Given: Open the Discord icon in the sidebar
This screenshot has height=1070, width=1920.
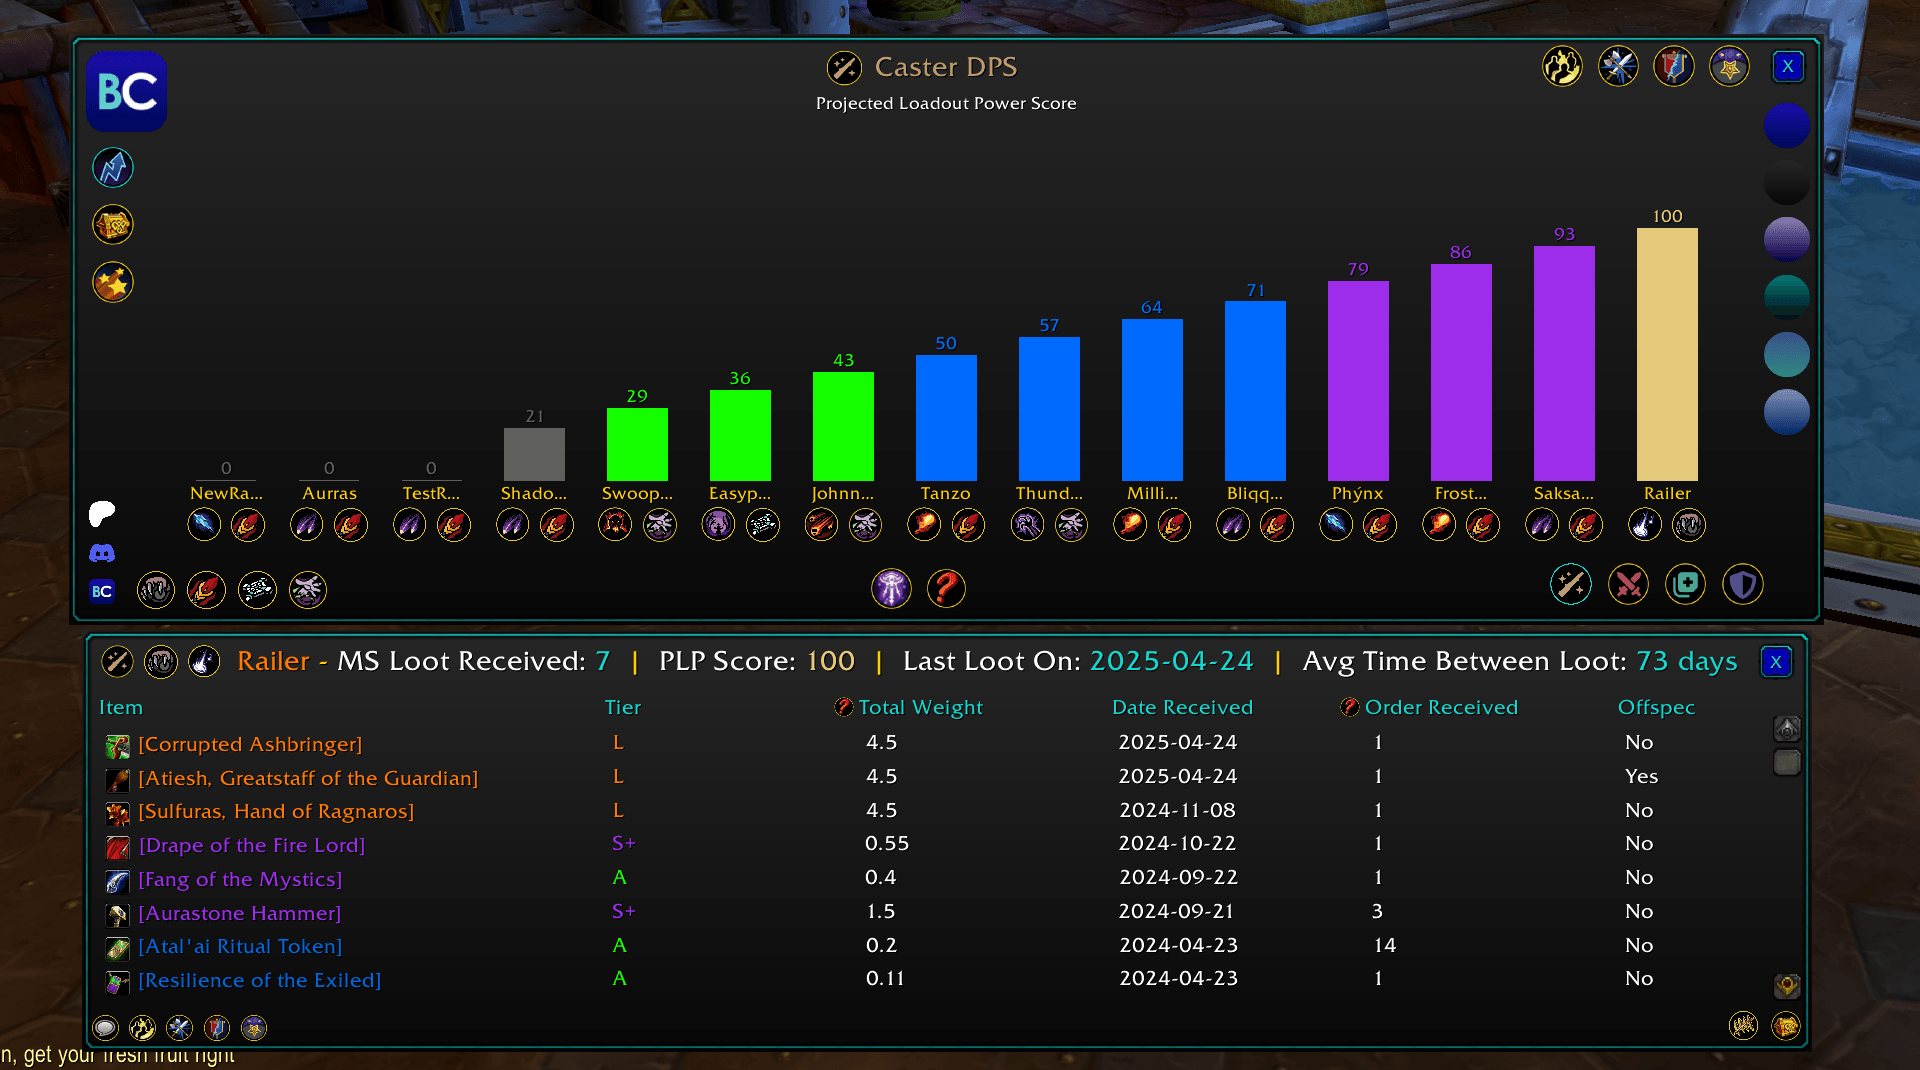Looking at the screenshot, I should pos(102,553).
